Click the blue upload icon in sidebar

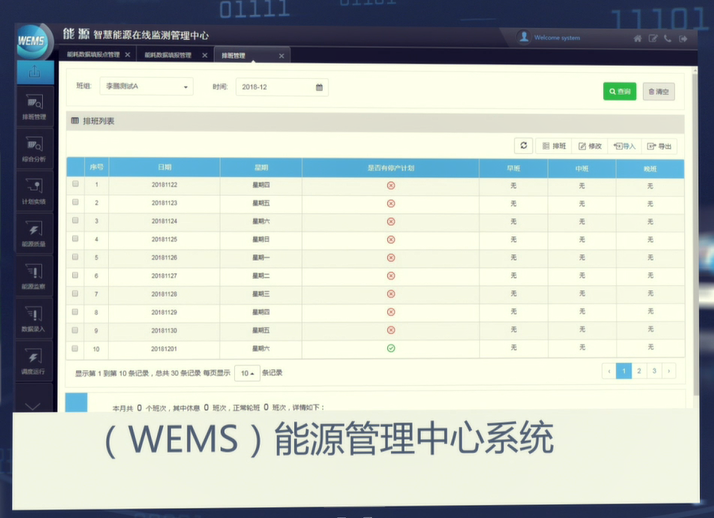pyautogui.click(x=35, y=72)
